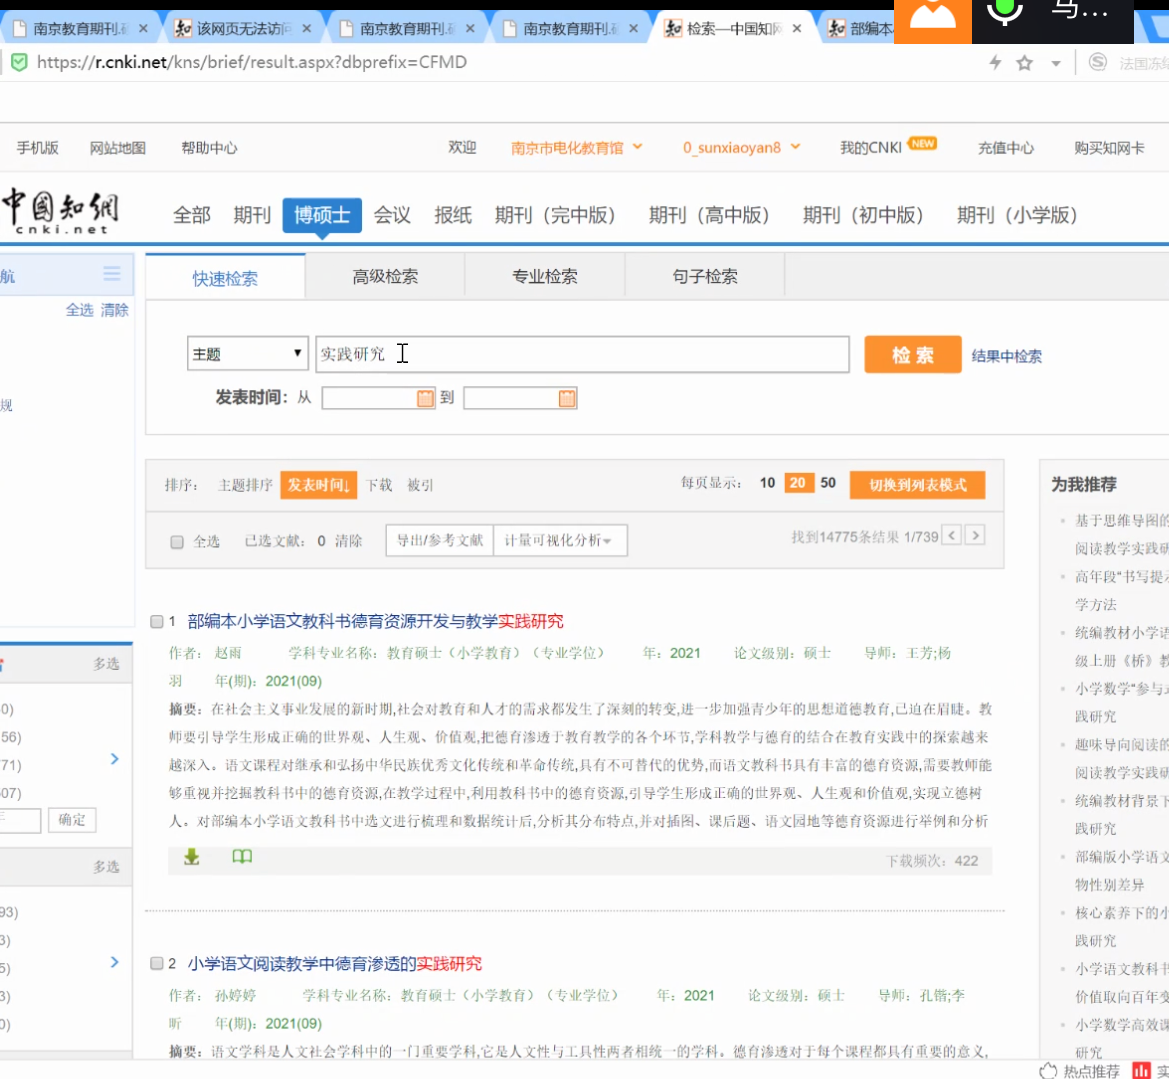The image size is (1169, 1079).
Task: Click the green download icon for result 1
Action: point(192,857)
